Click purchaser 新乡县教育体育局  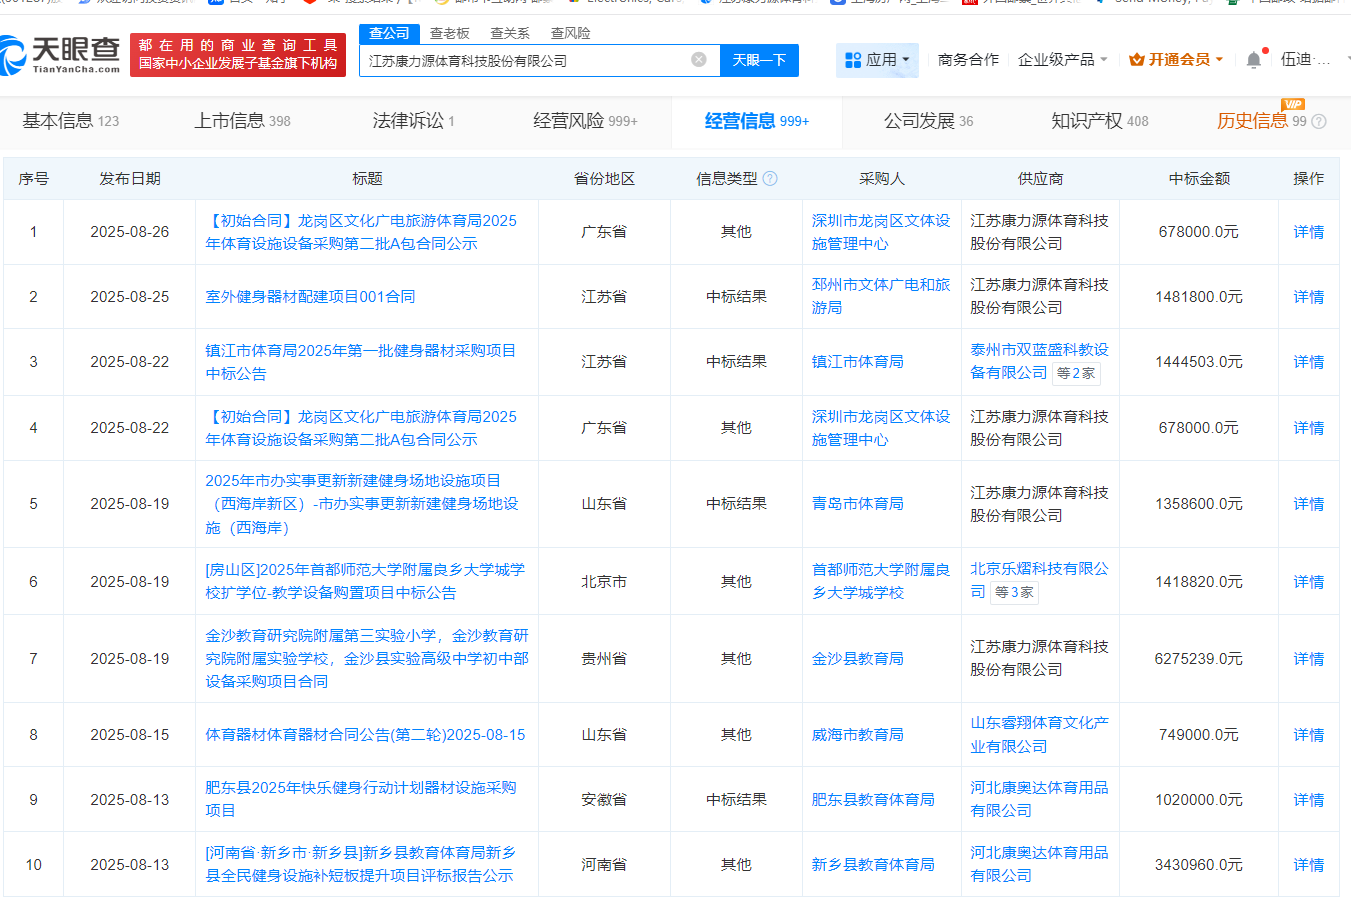pos(873,865)
